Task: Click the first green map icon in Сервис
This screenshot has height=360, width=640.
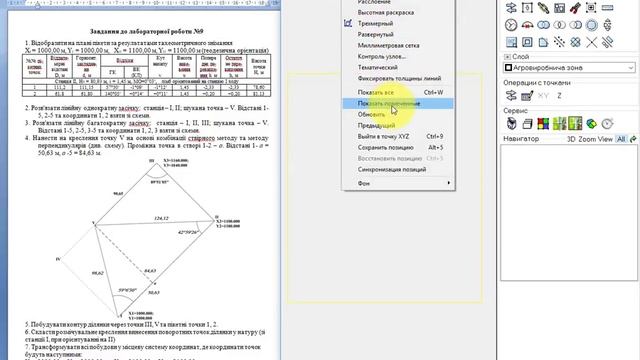Action: [559, 123]
